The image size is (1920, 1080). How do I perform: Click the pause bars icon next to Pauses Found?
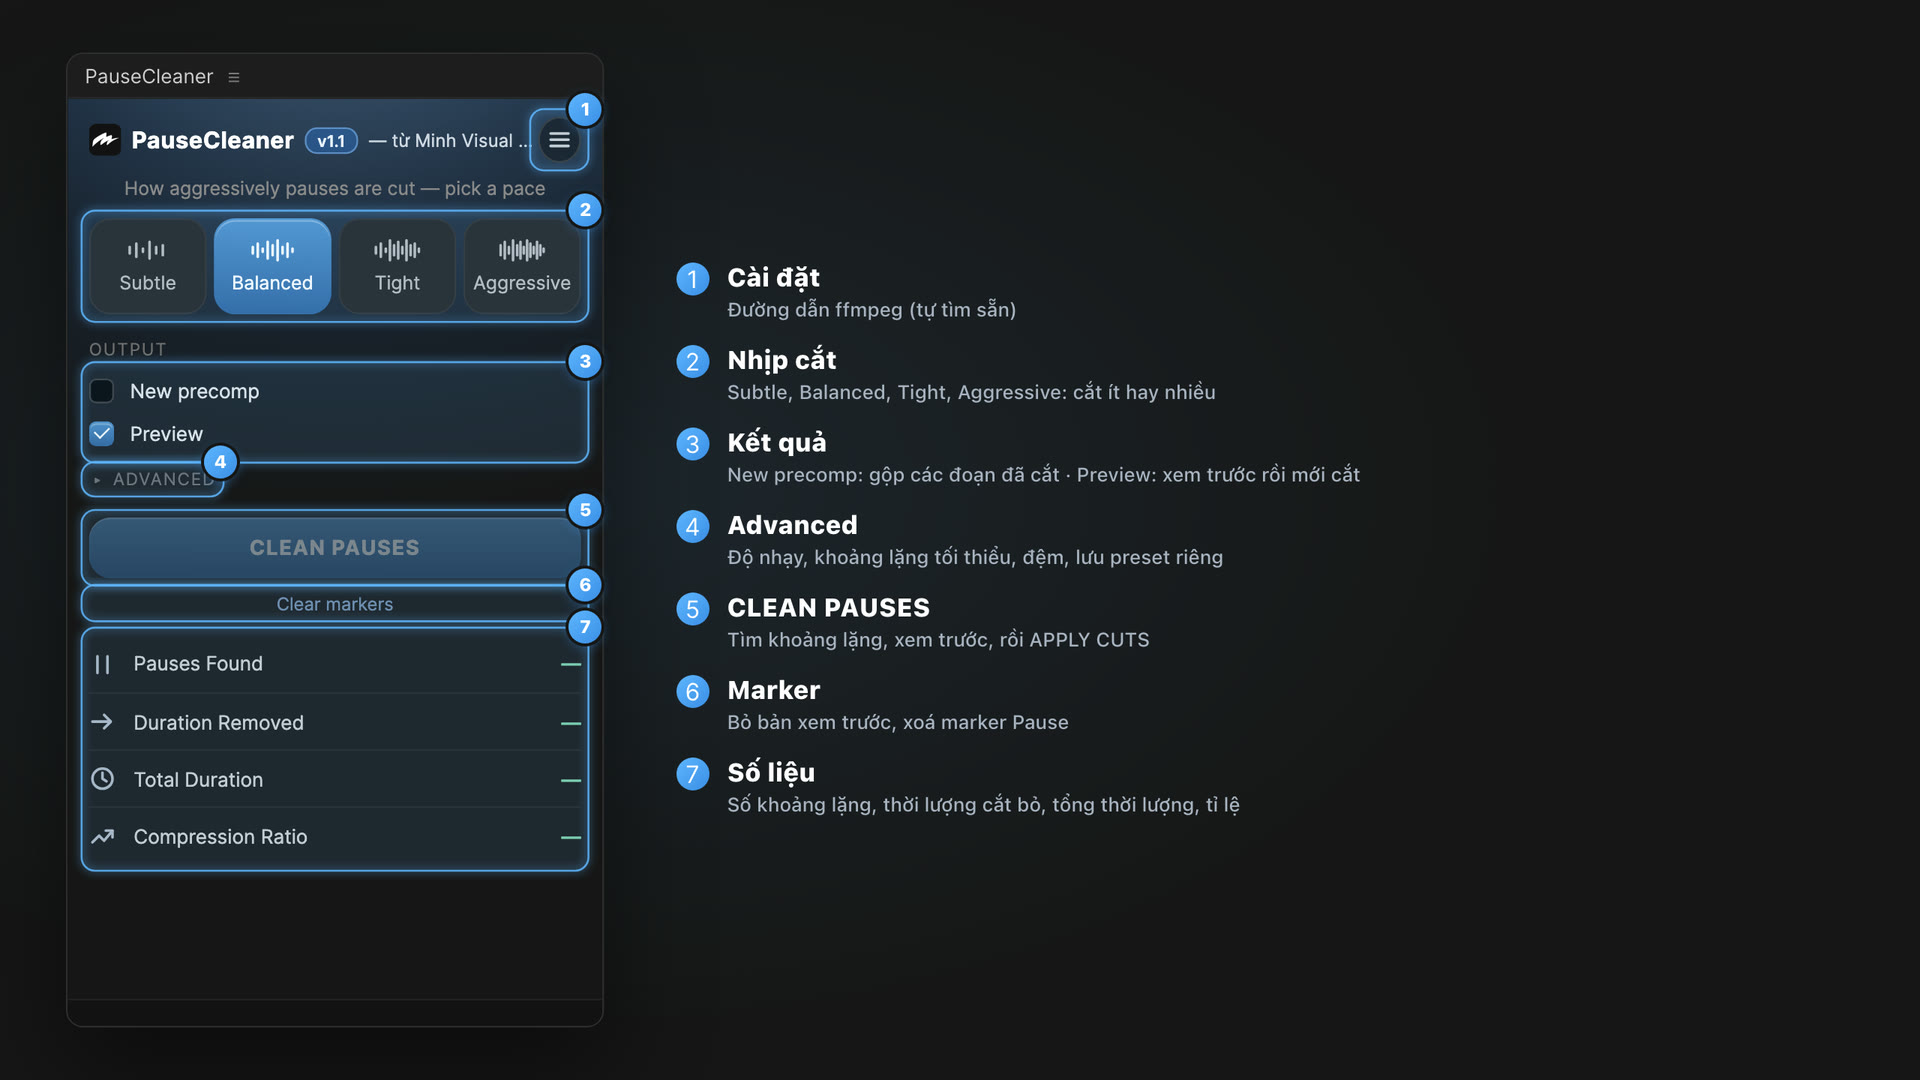pyautogui.click(x=102, y=664)
